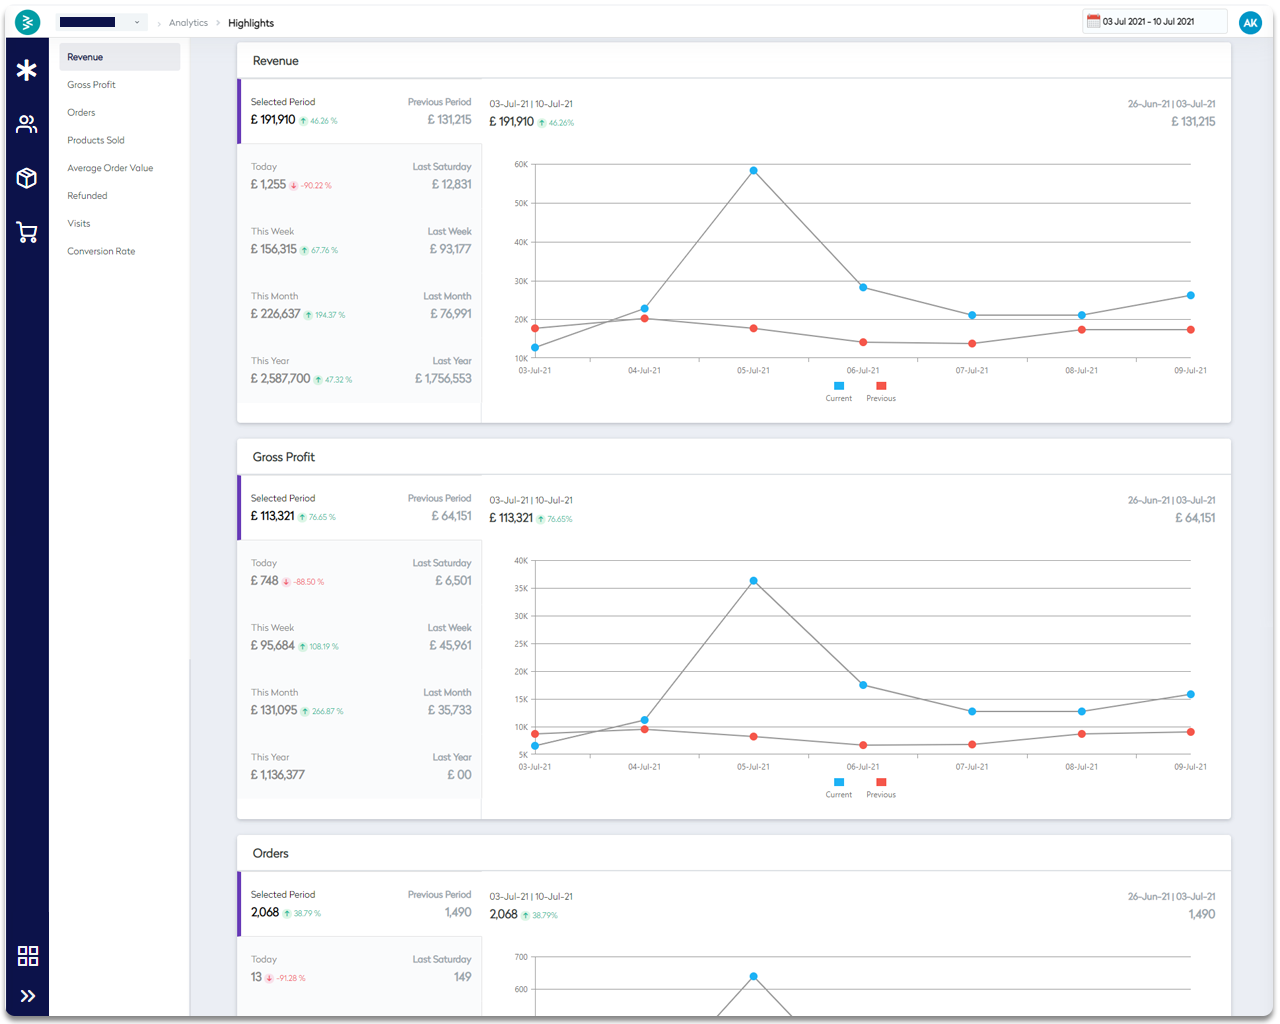Open the Products box icon in the sidebar
This screenshot has height=1024, width=1280.
point(26,177)
